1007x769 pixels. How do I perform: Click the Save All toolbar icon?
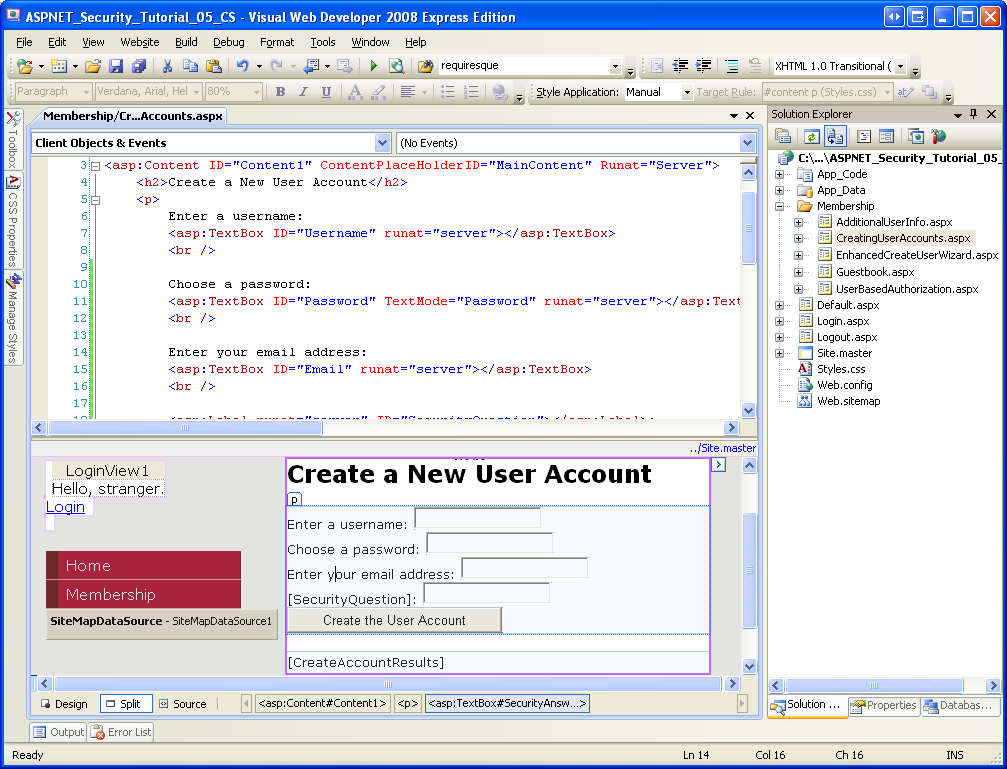click(138, 66)
